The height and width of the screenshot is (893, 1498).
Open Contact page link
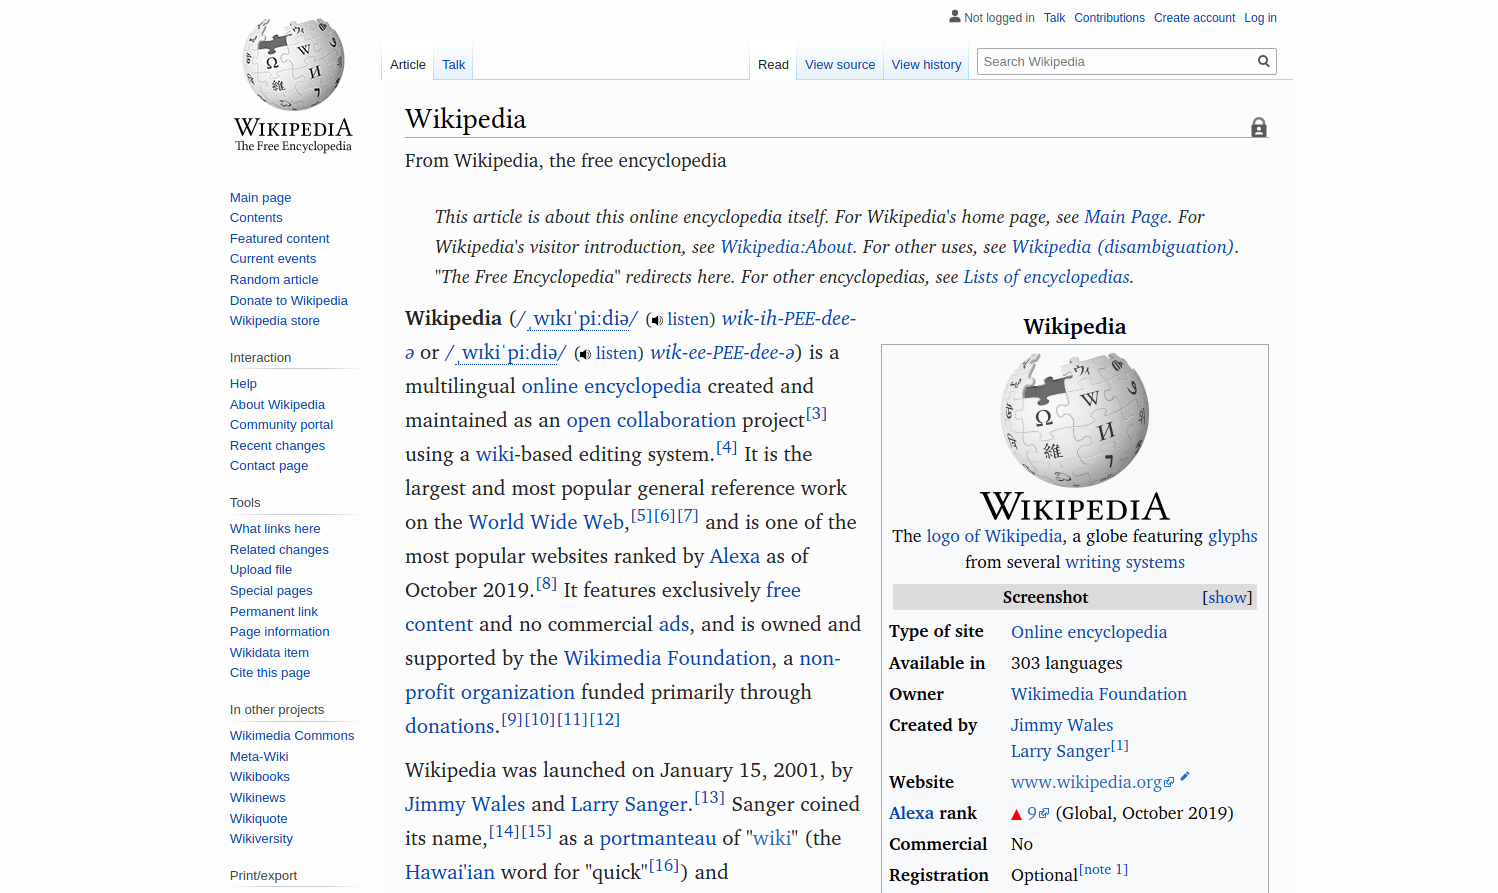click(269, 466)
